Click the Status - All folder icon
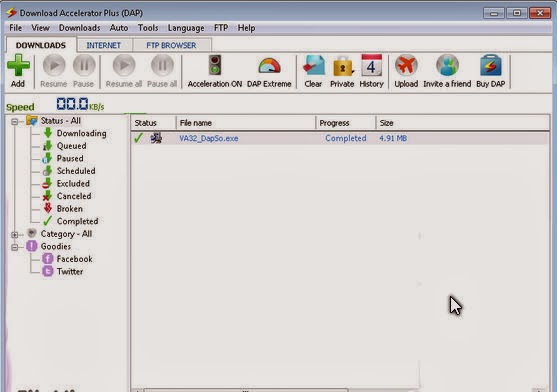Viewport: 557px width, 392px height. point(32,121)
